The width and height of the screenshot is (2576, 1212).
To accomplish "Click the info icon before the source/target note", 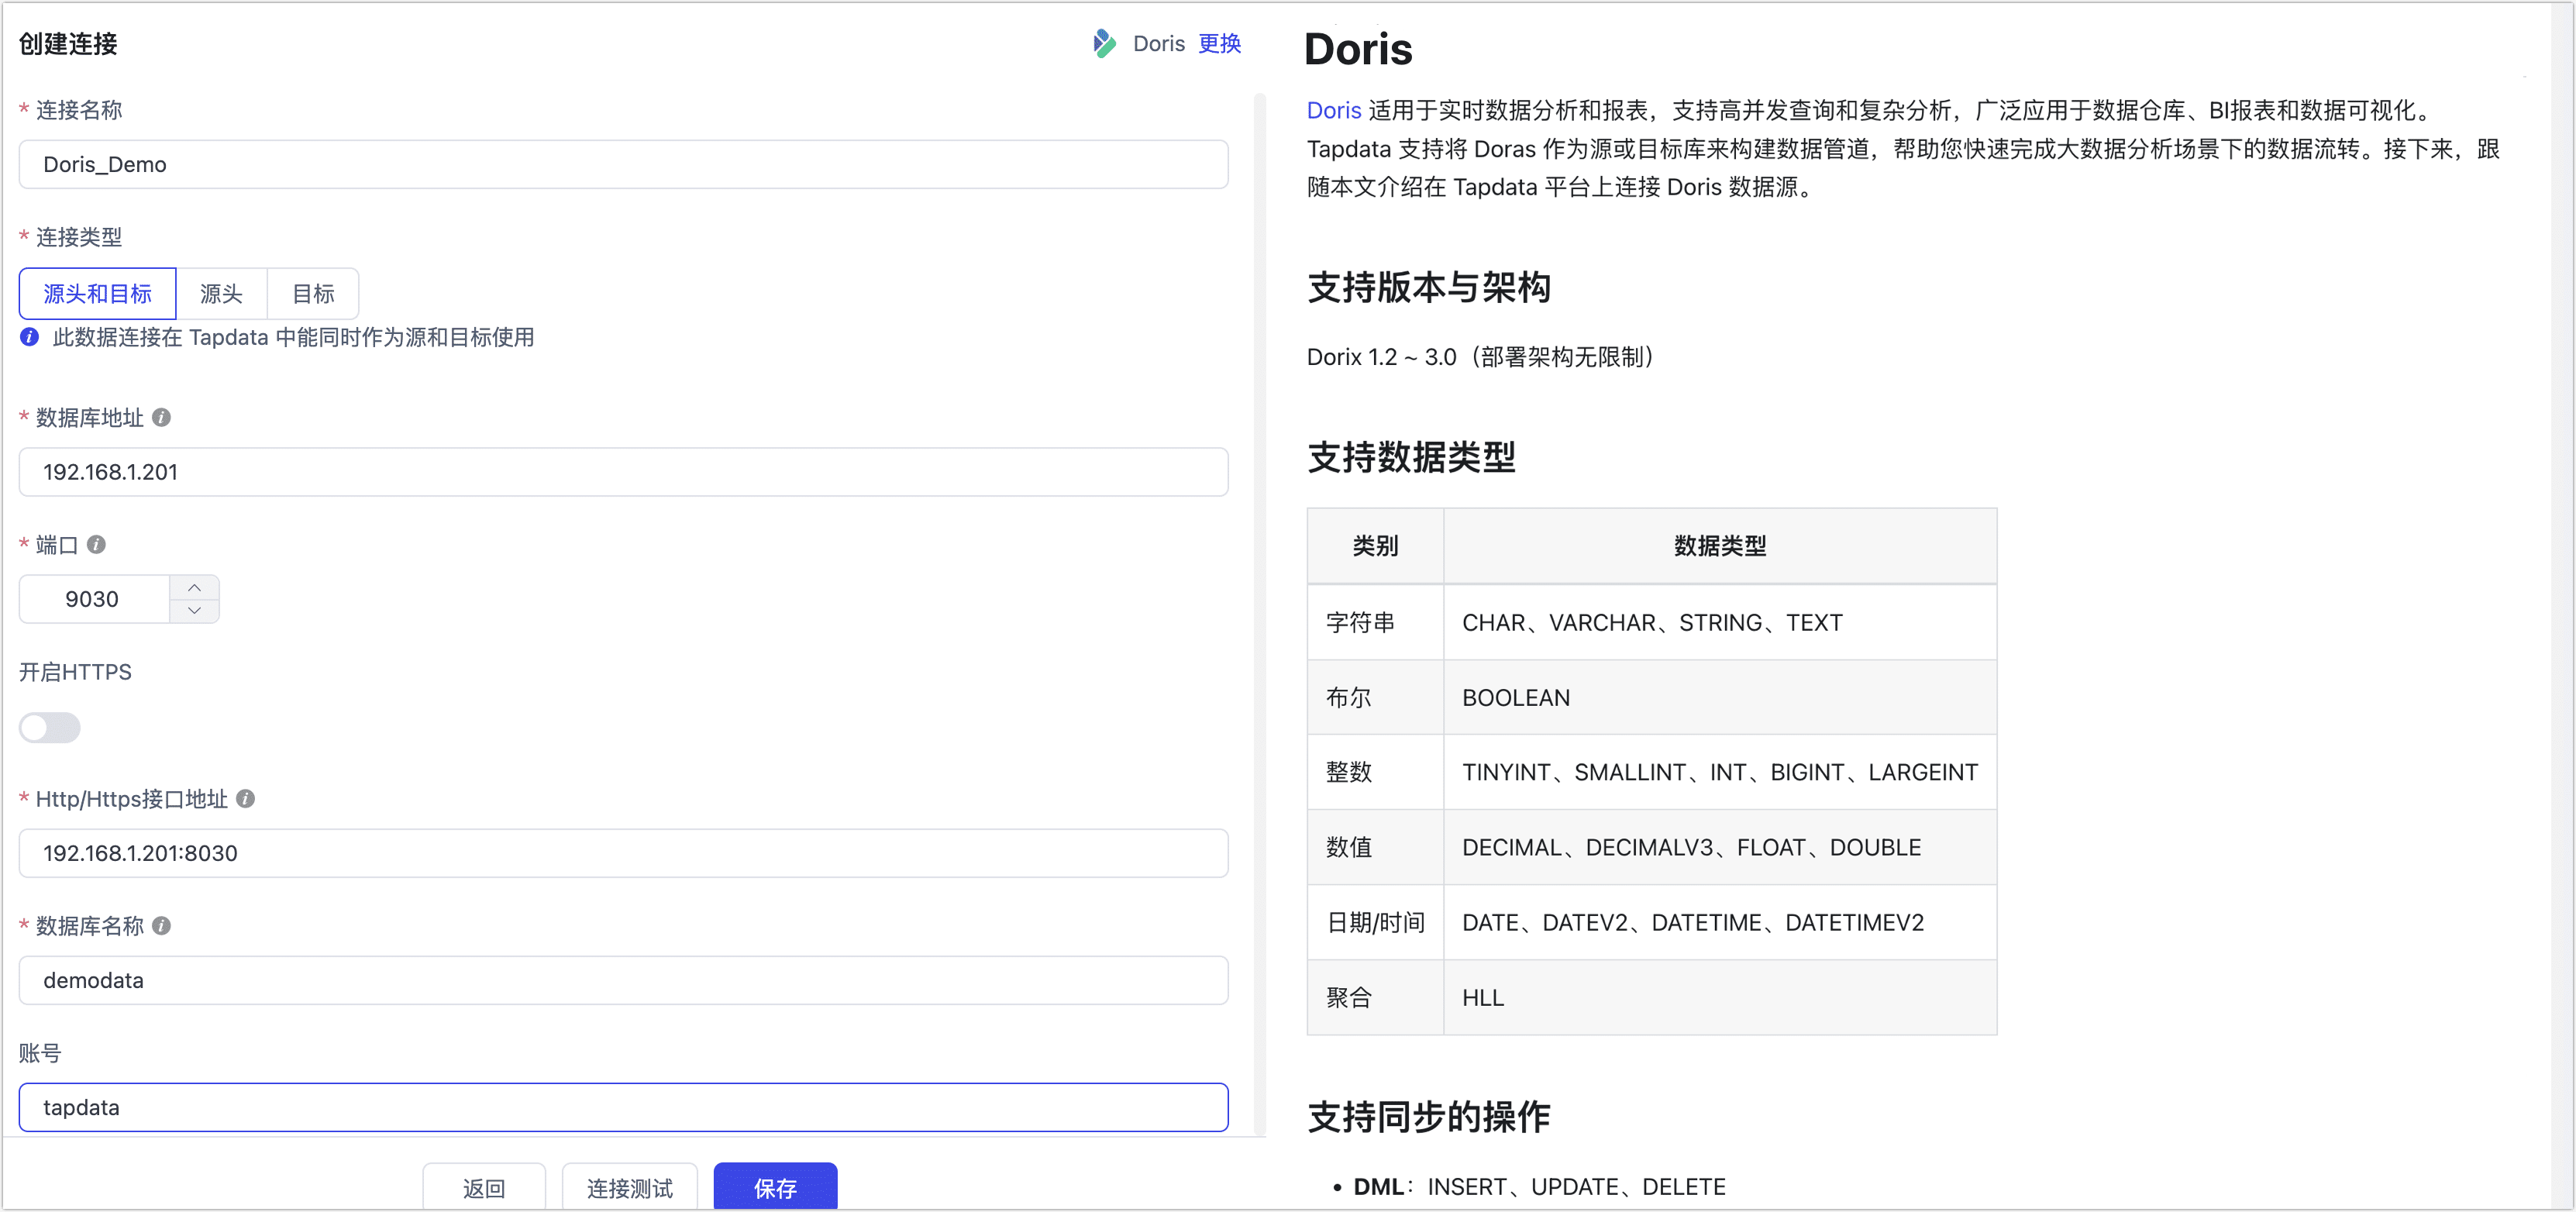I will pos(28,337).
